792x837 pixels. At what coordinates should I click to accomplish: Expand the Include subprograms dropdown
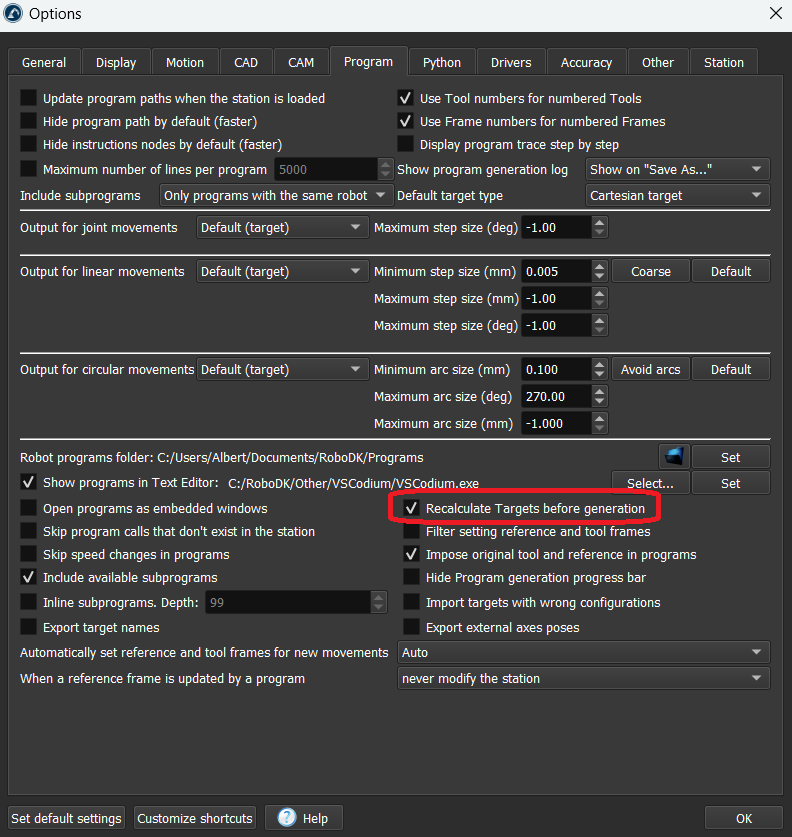pyautogui.click(x=277, y=196)
